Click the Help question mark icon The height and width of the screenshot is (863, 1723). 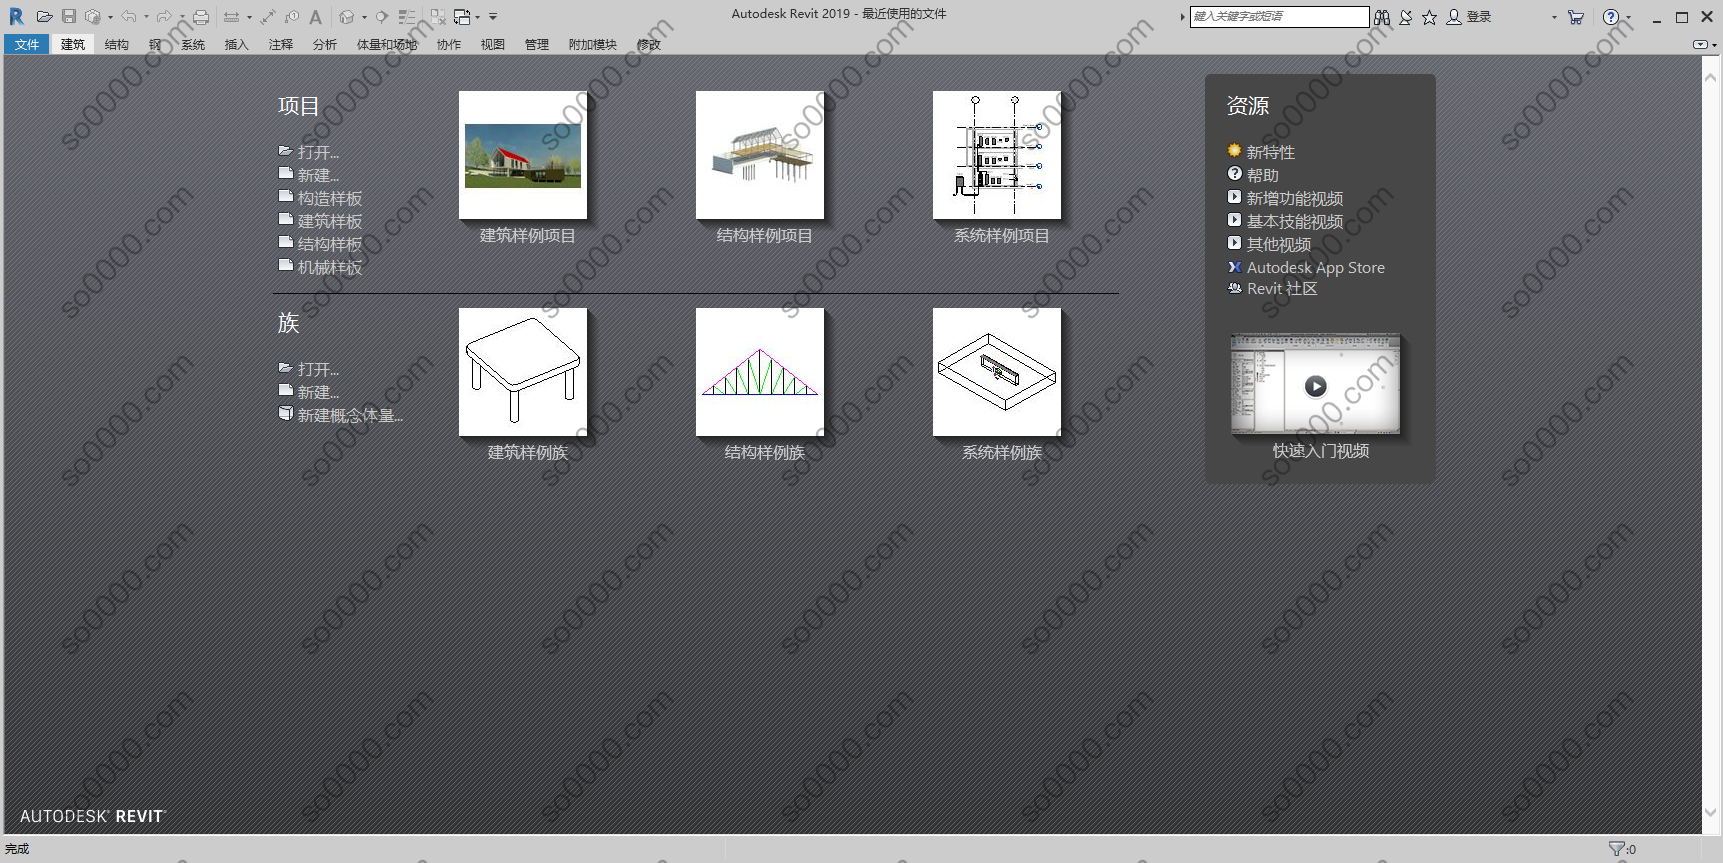click(1610, 17)
